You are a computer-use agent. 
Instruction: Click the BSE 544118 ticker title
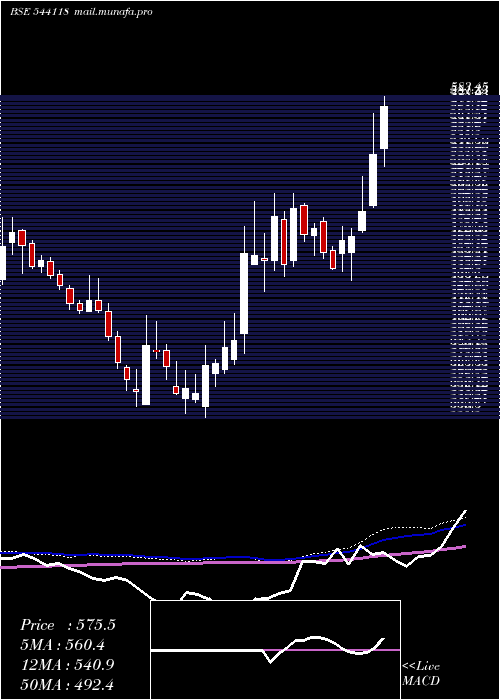coord(39,12)
